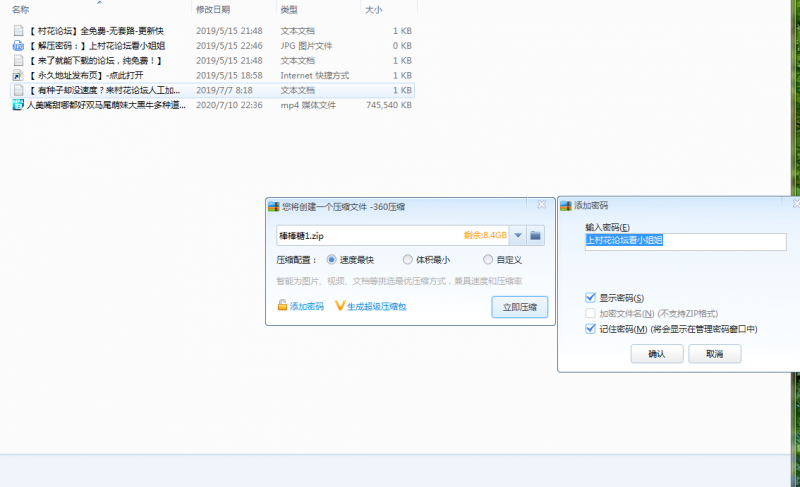Click the date 2019/7/7 8:18

[224, 90]
